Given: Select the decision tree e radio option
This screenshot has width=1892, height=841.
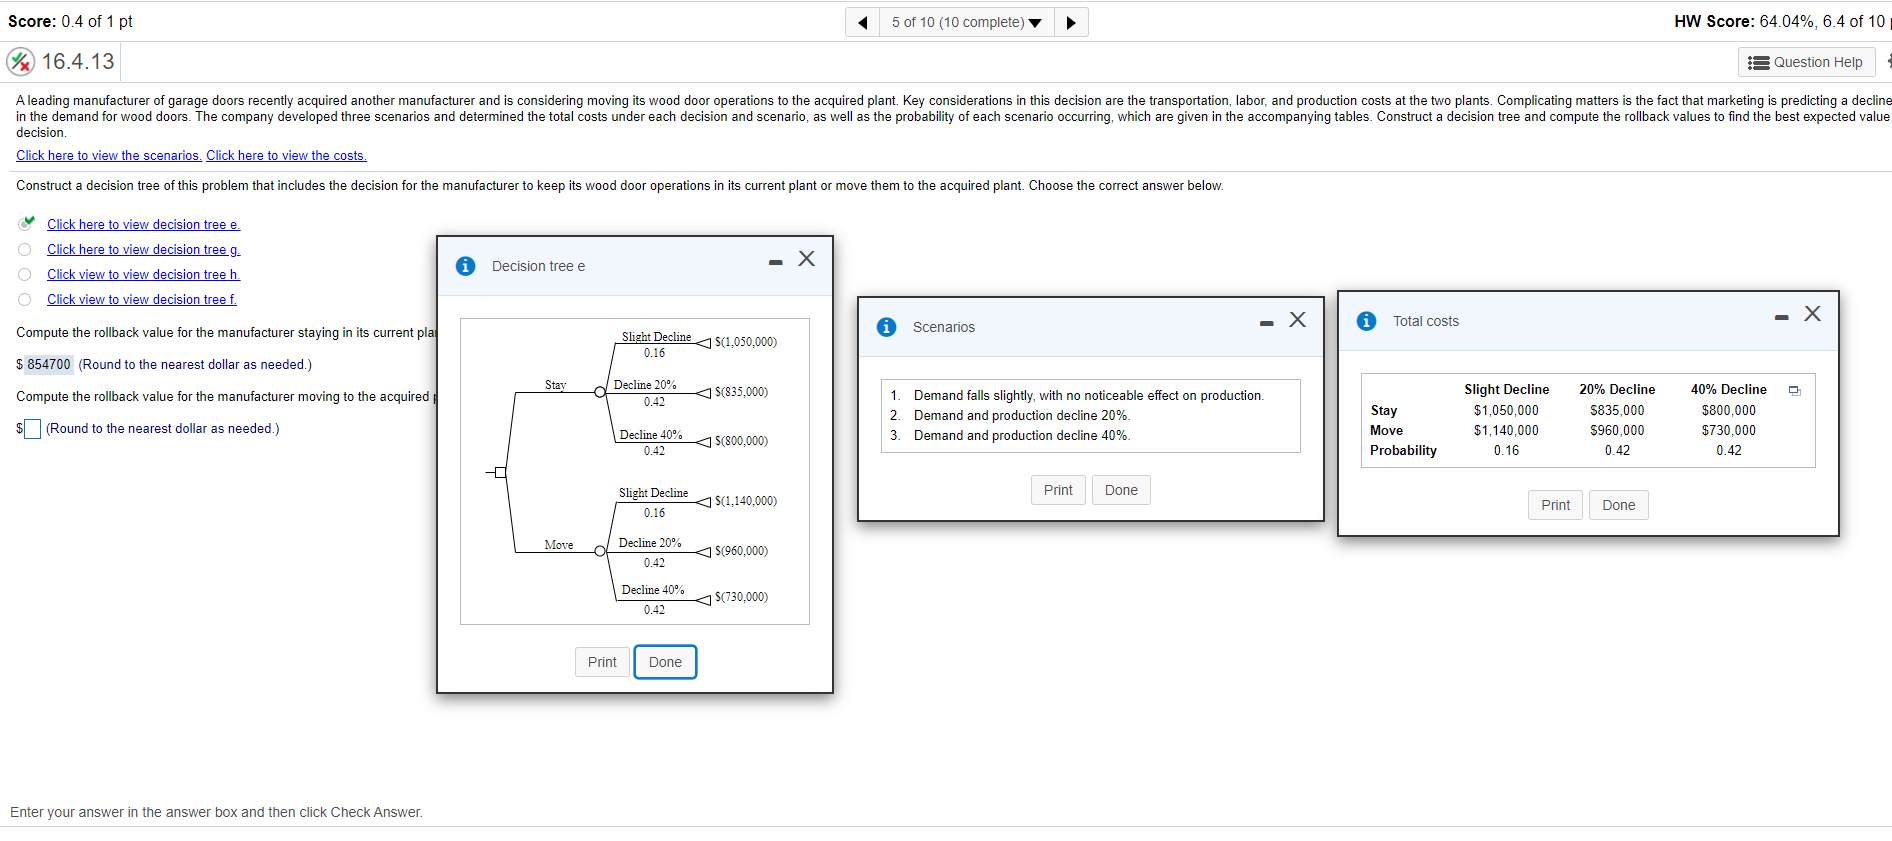Looking at the screenshot, I should click(25, 224).
